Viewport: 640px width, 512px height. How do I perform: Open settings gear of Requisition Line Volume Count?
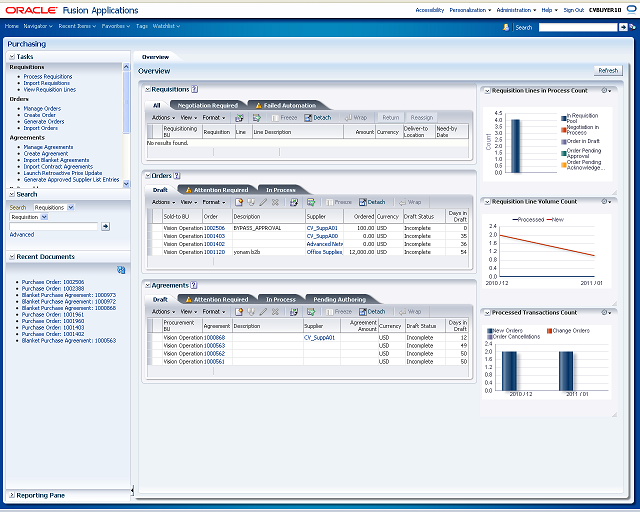pyautogui.click(x=606, y=201)
